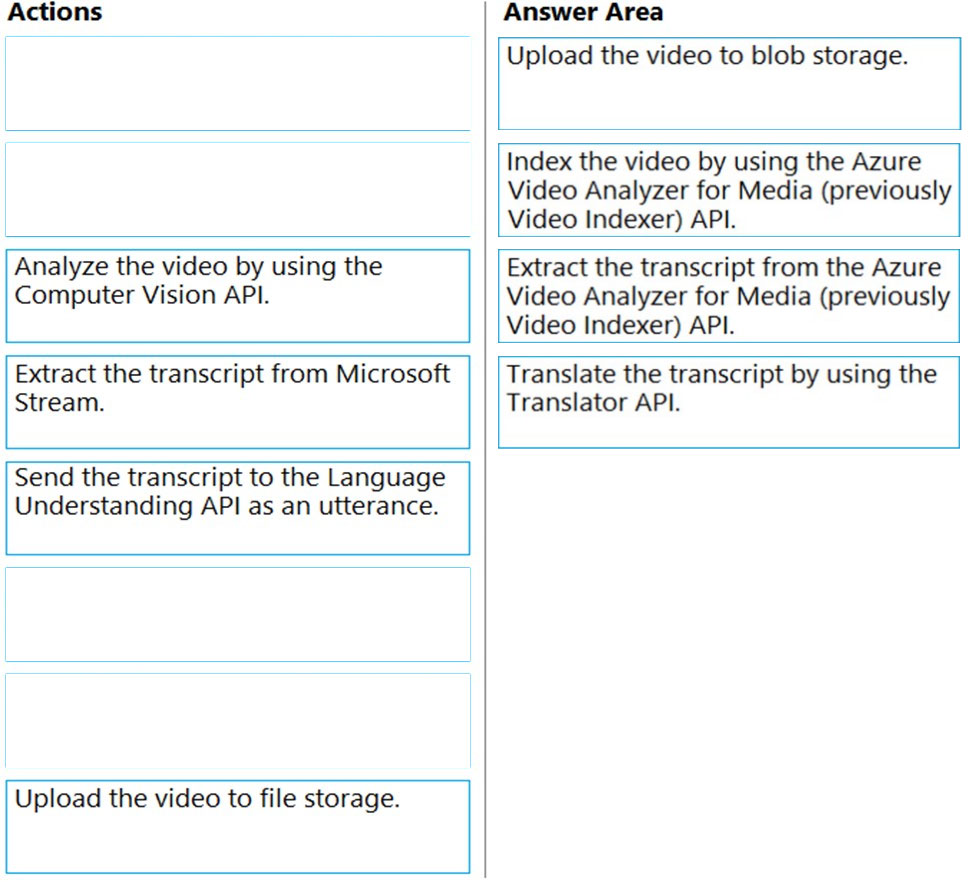The image size is (972, 882).
Task: Click the topmost empty slot under Actions
Action: point(238,84)
